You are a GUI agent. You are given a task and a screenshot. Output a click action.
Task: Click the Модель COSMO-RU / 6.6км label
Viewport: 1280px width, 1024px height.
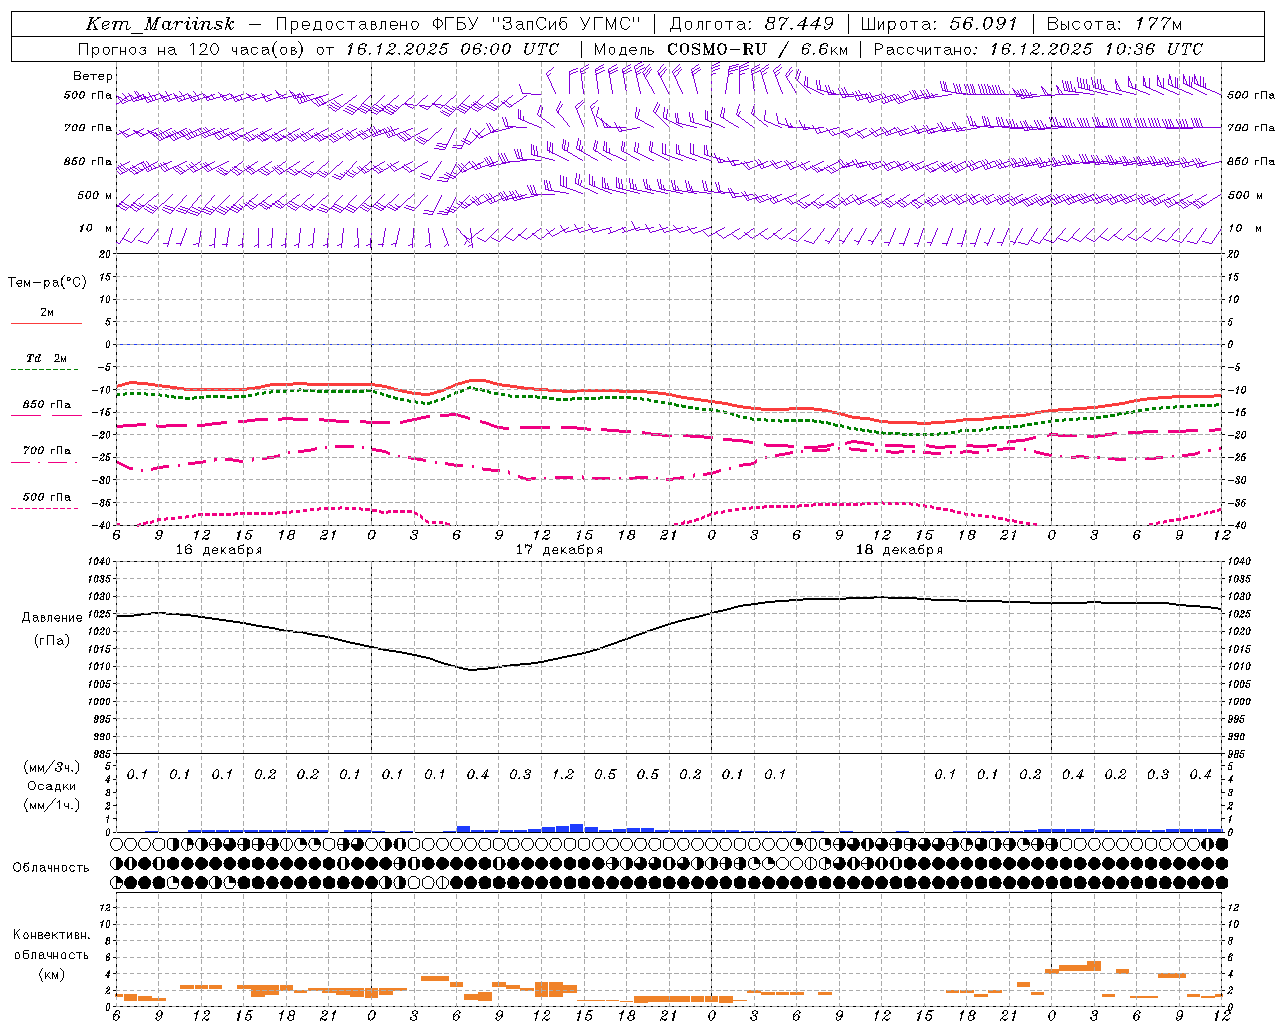pyautogui.click(x=720, y=49)
